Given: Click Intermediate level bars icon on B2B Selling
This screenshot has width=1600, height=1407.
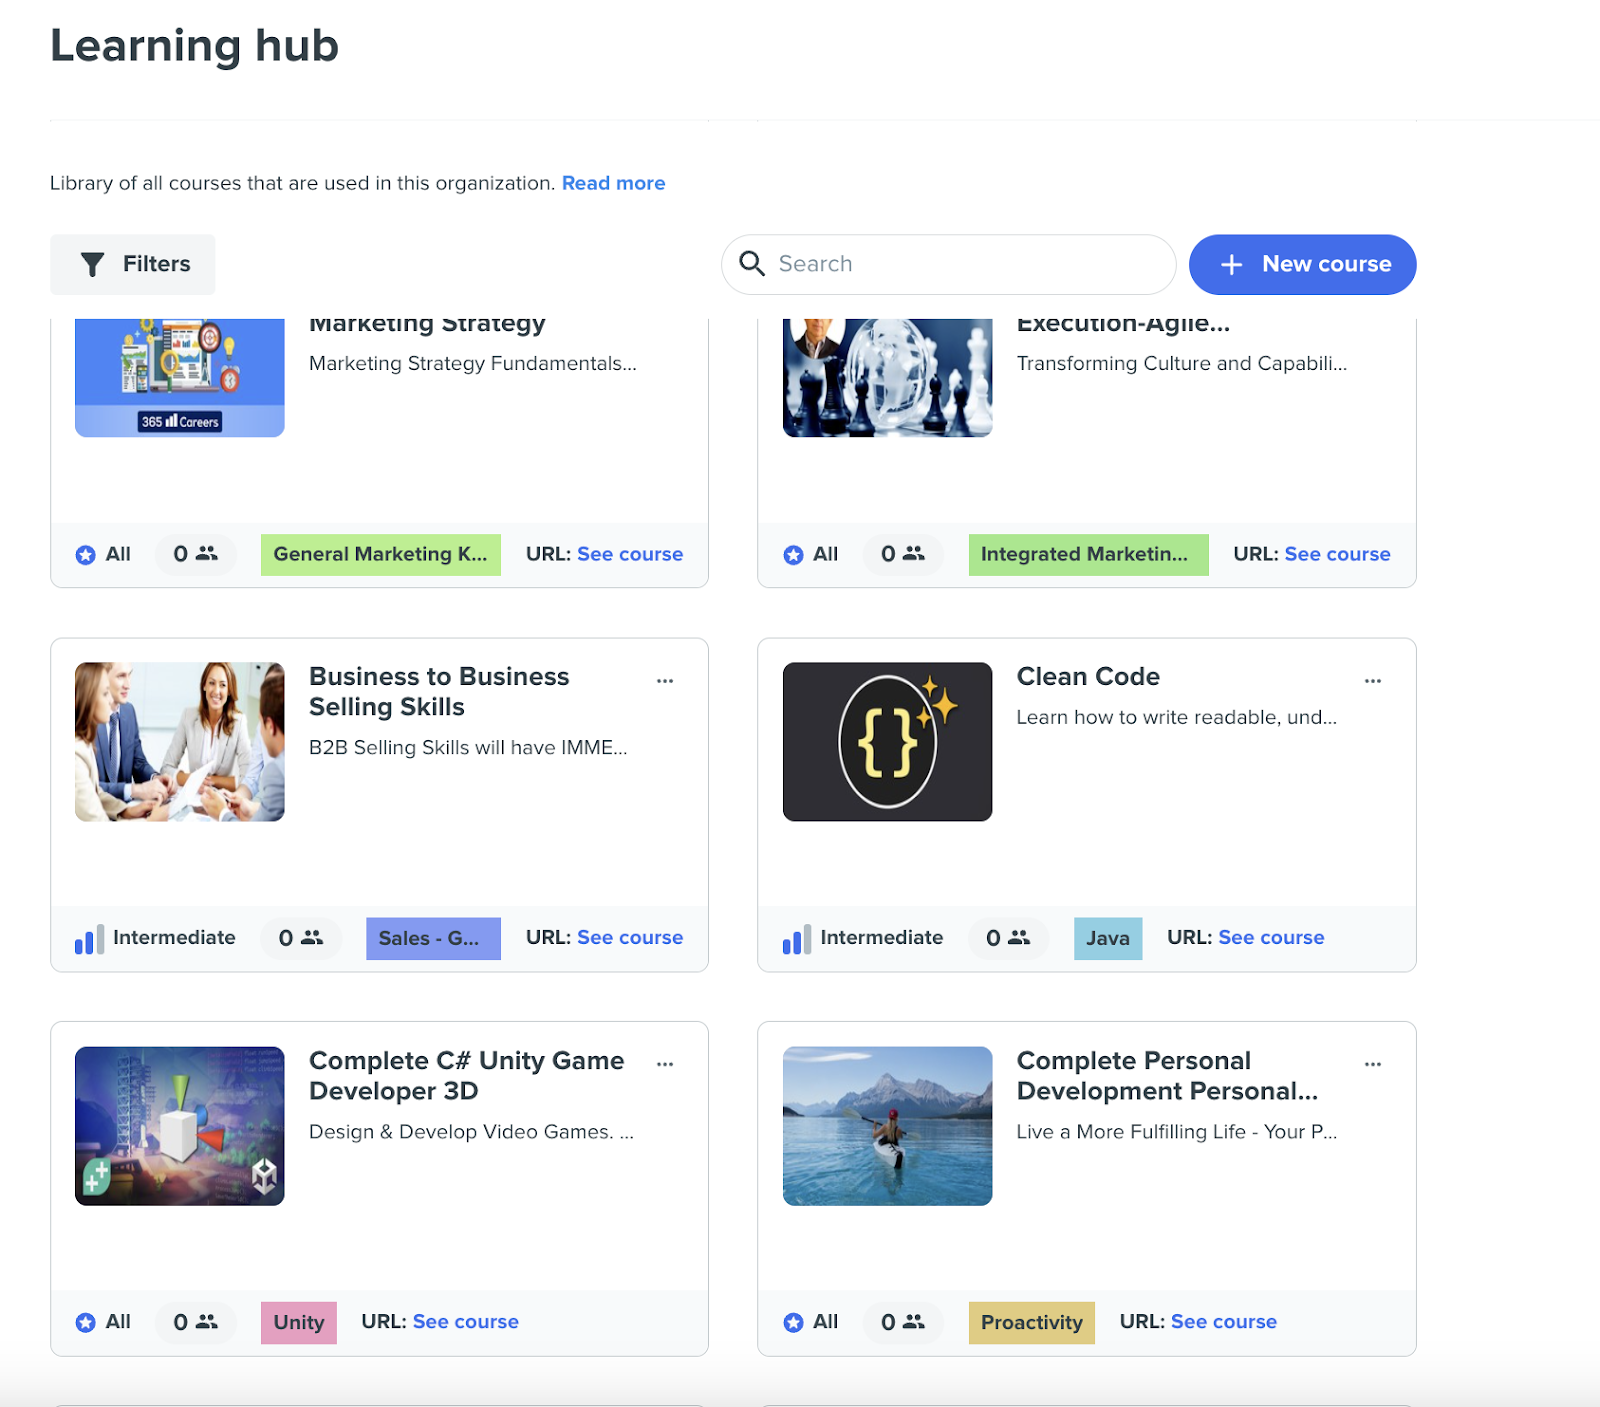Looking at the screenshot, I should (89, 939).
